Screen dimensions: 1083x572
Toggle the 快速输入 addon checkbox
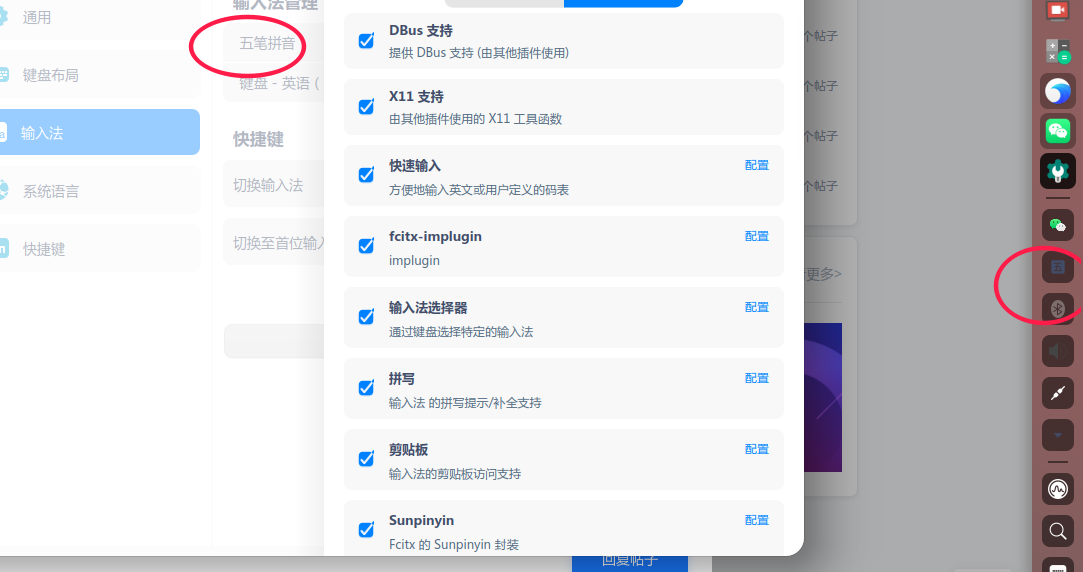(367, 175)
